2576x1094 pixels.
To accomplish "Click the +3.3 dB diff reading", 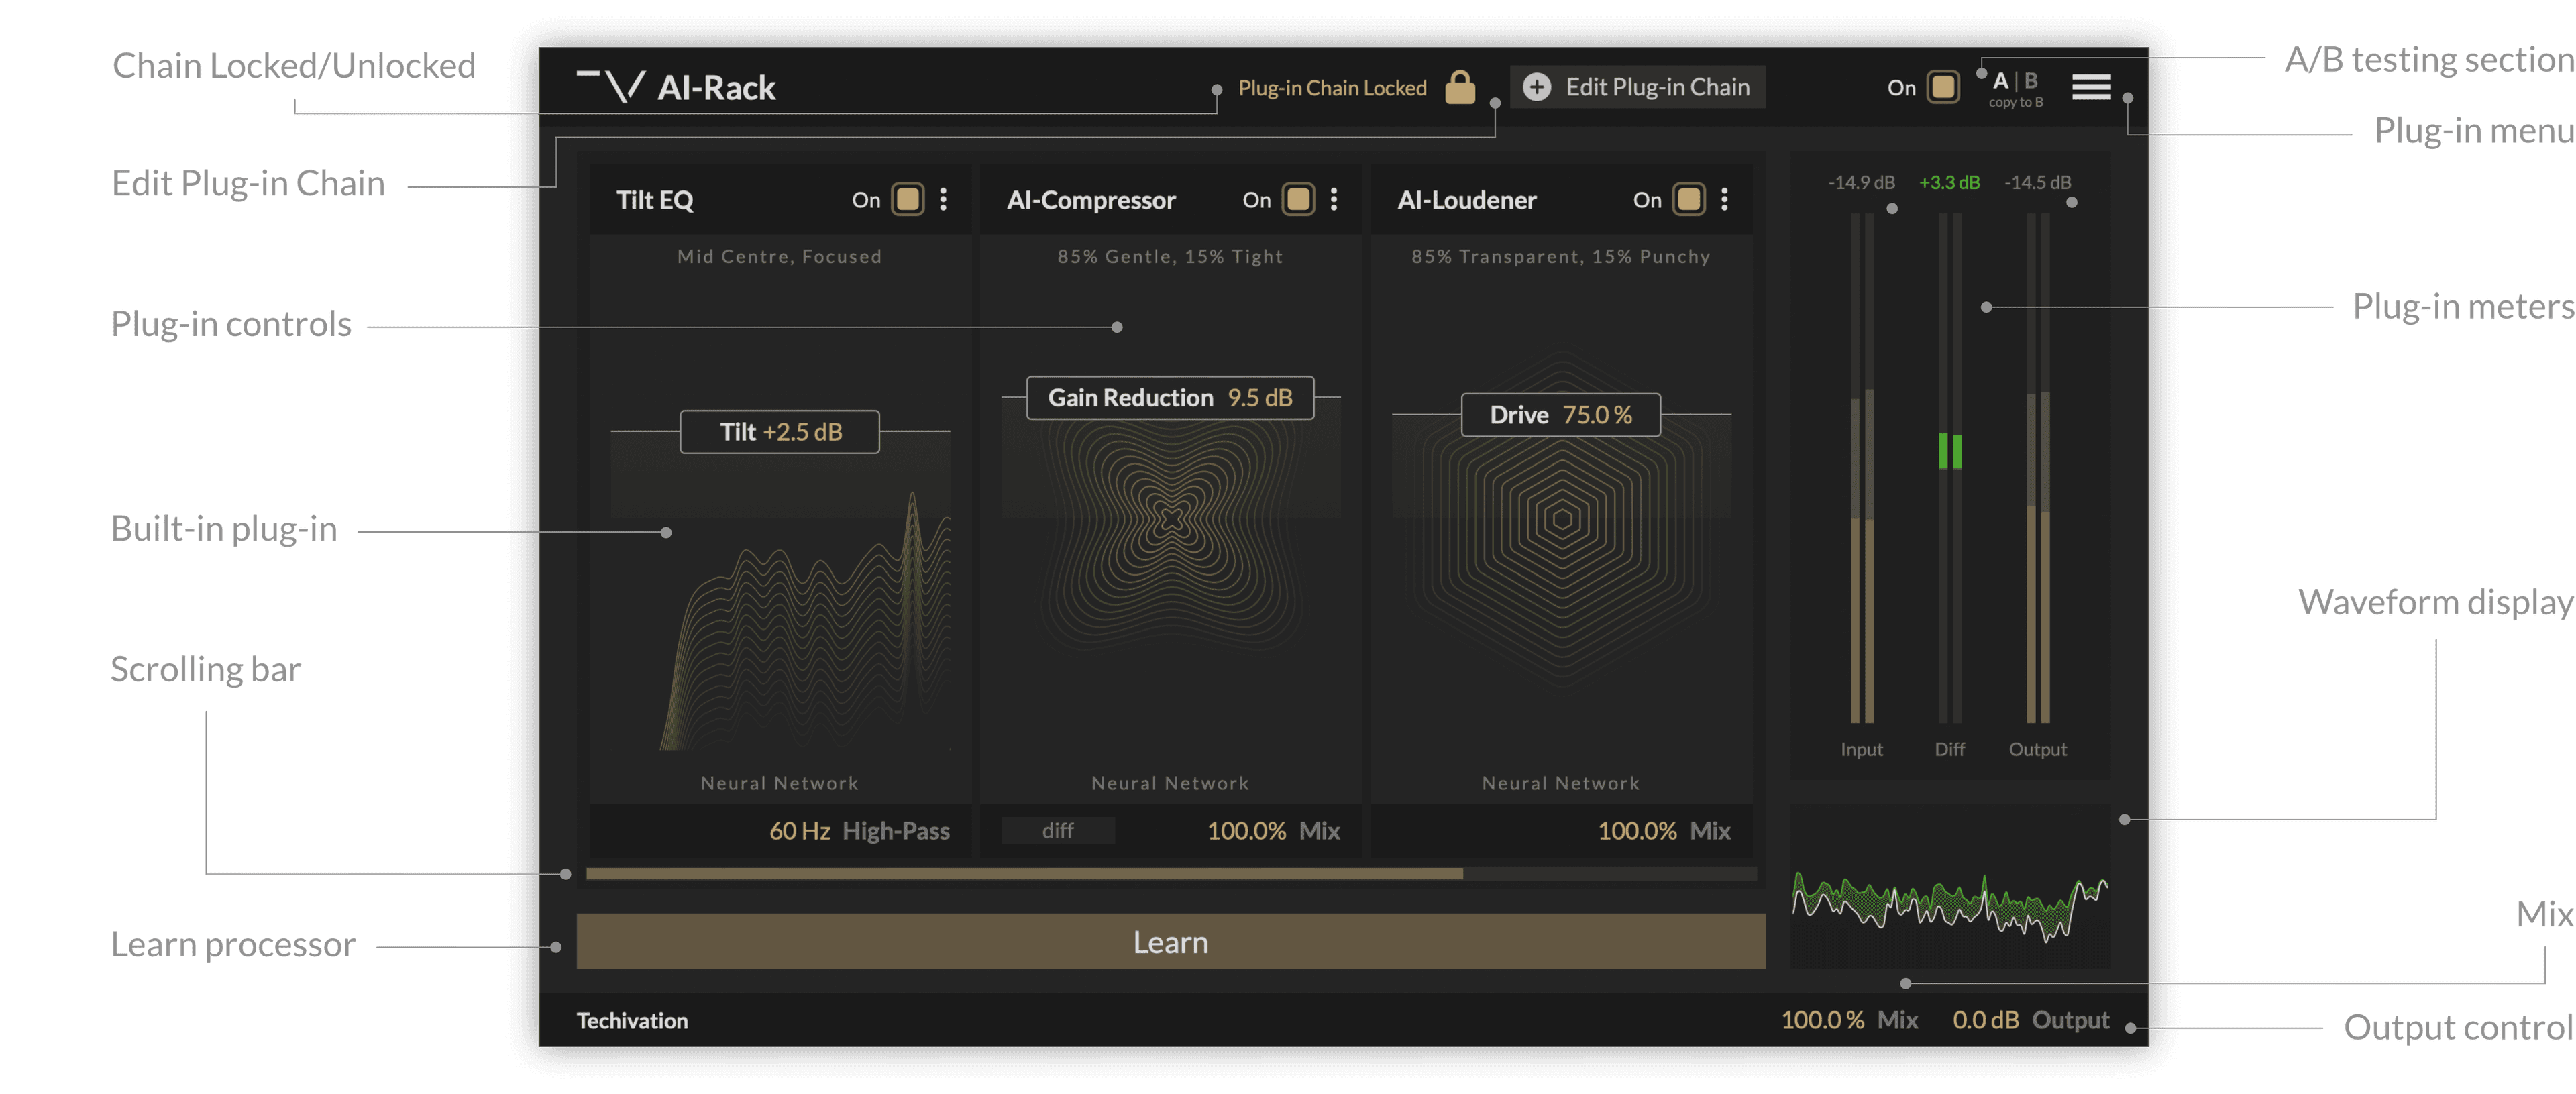I will [x=1949, y=183].
